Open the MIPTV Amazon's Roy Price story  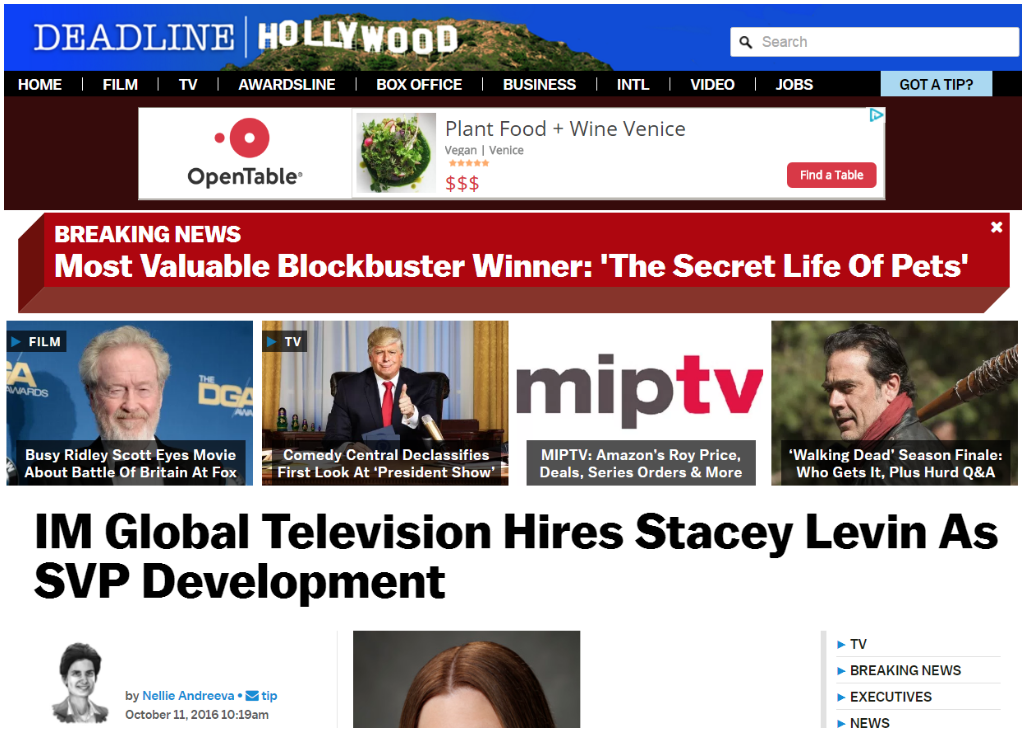pos(640,403)
